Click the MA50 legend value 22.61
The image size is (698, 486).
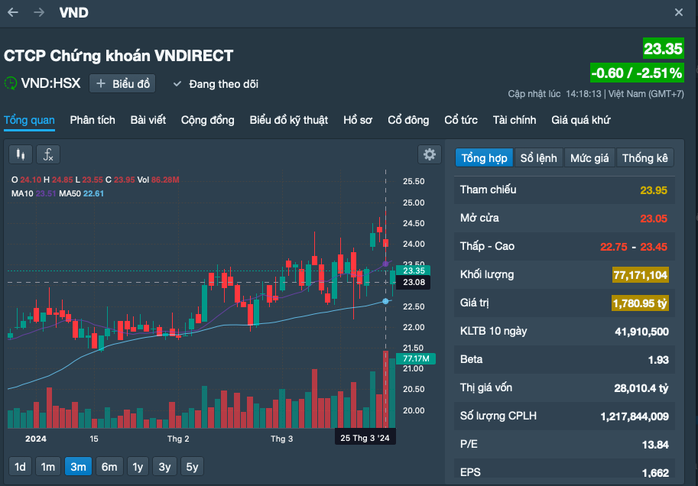(x=93, y=194)
